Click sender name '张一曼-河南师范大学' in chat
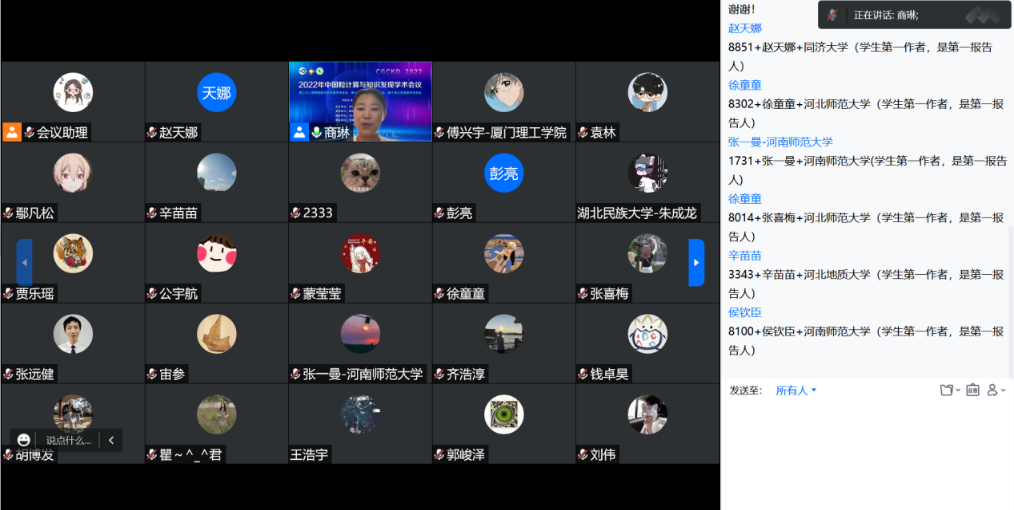The width and height of the screenshot is (1014, 510). (781, 142)
